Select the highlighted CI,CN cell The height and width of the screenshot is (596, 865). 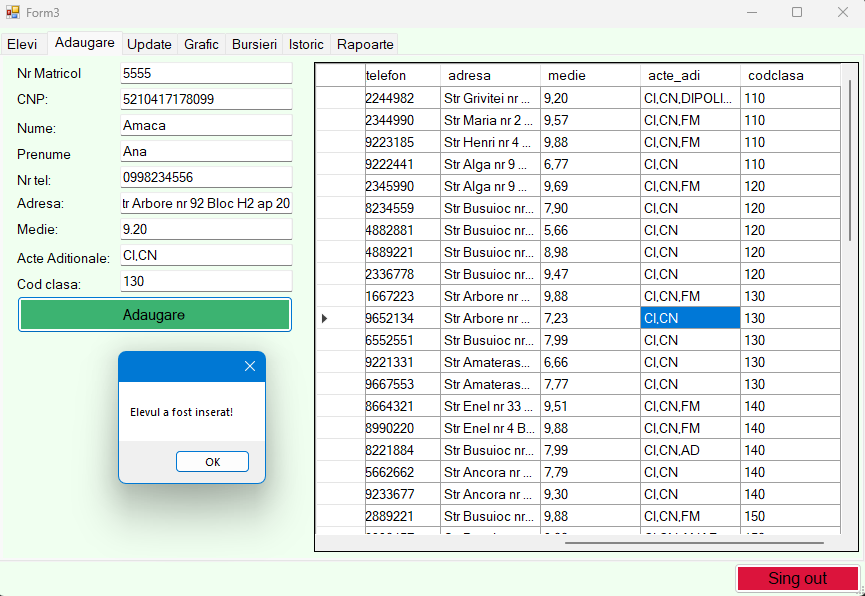point(690,318)
